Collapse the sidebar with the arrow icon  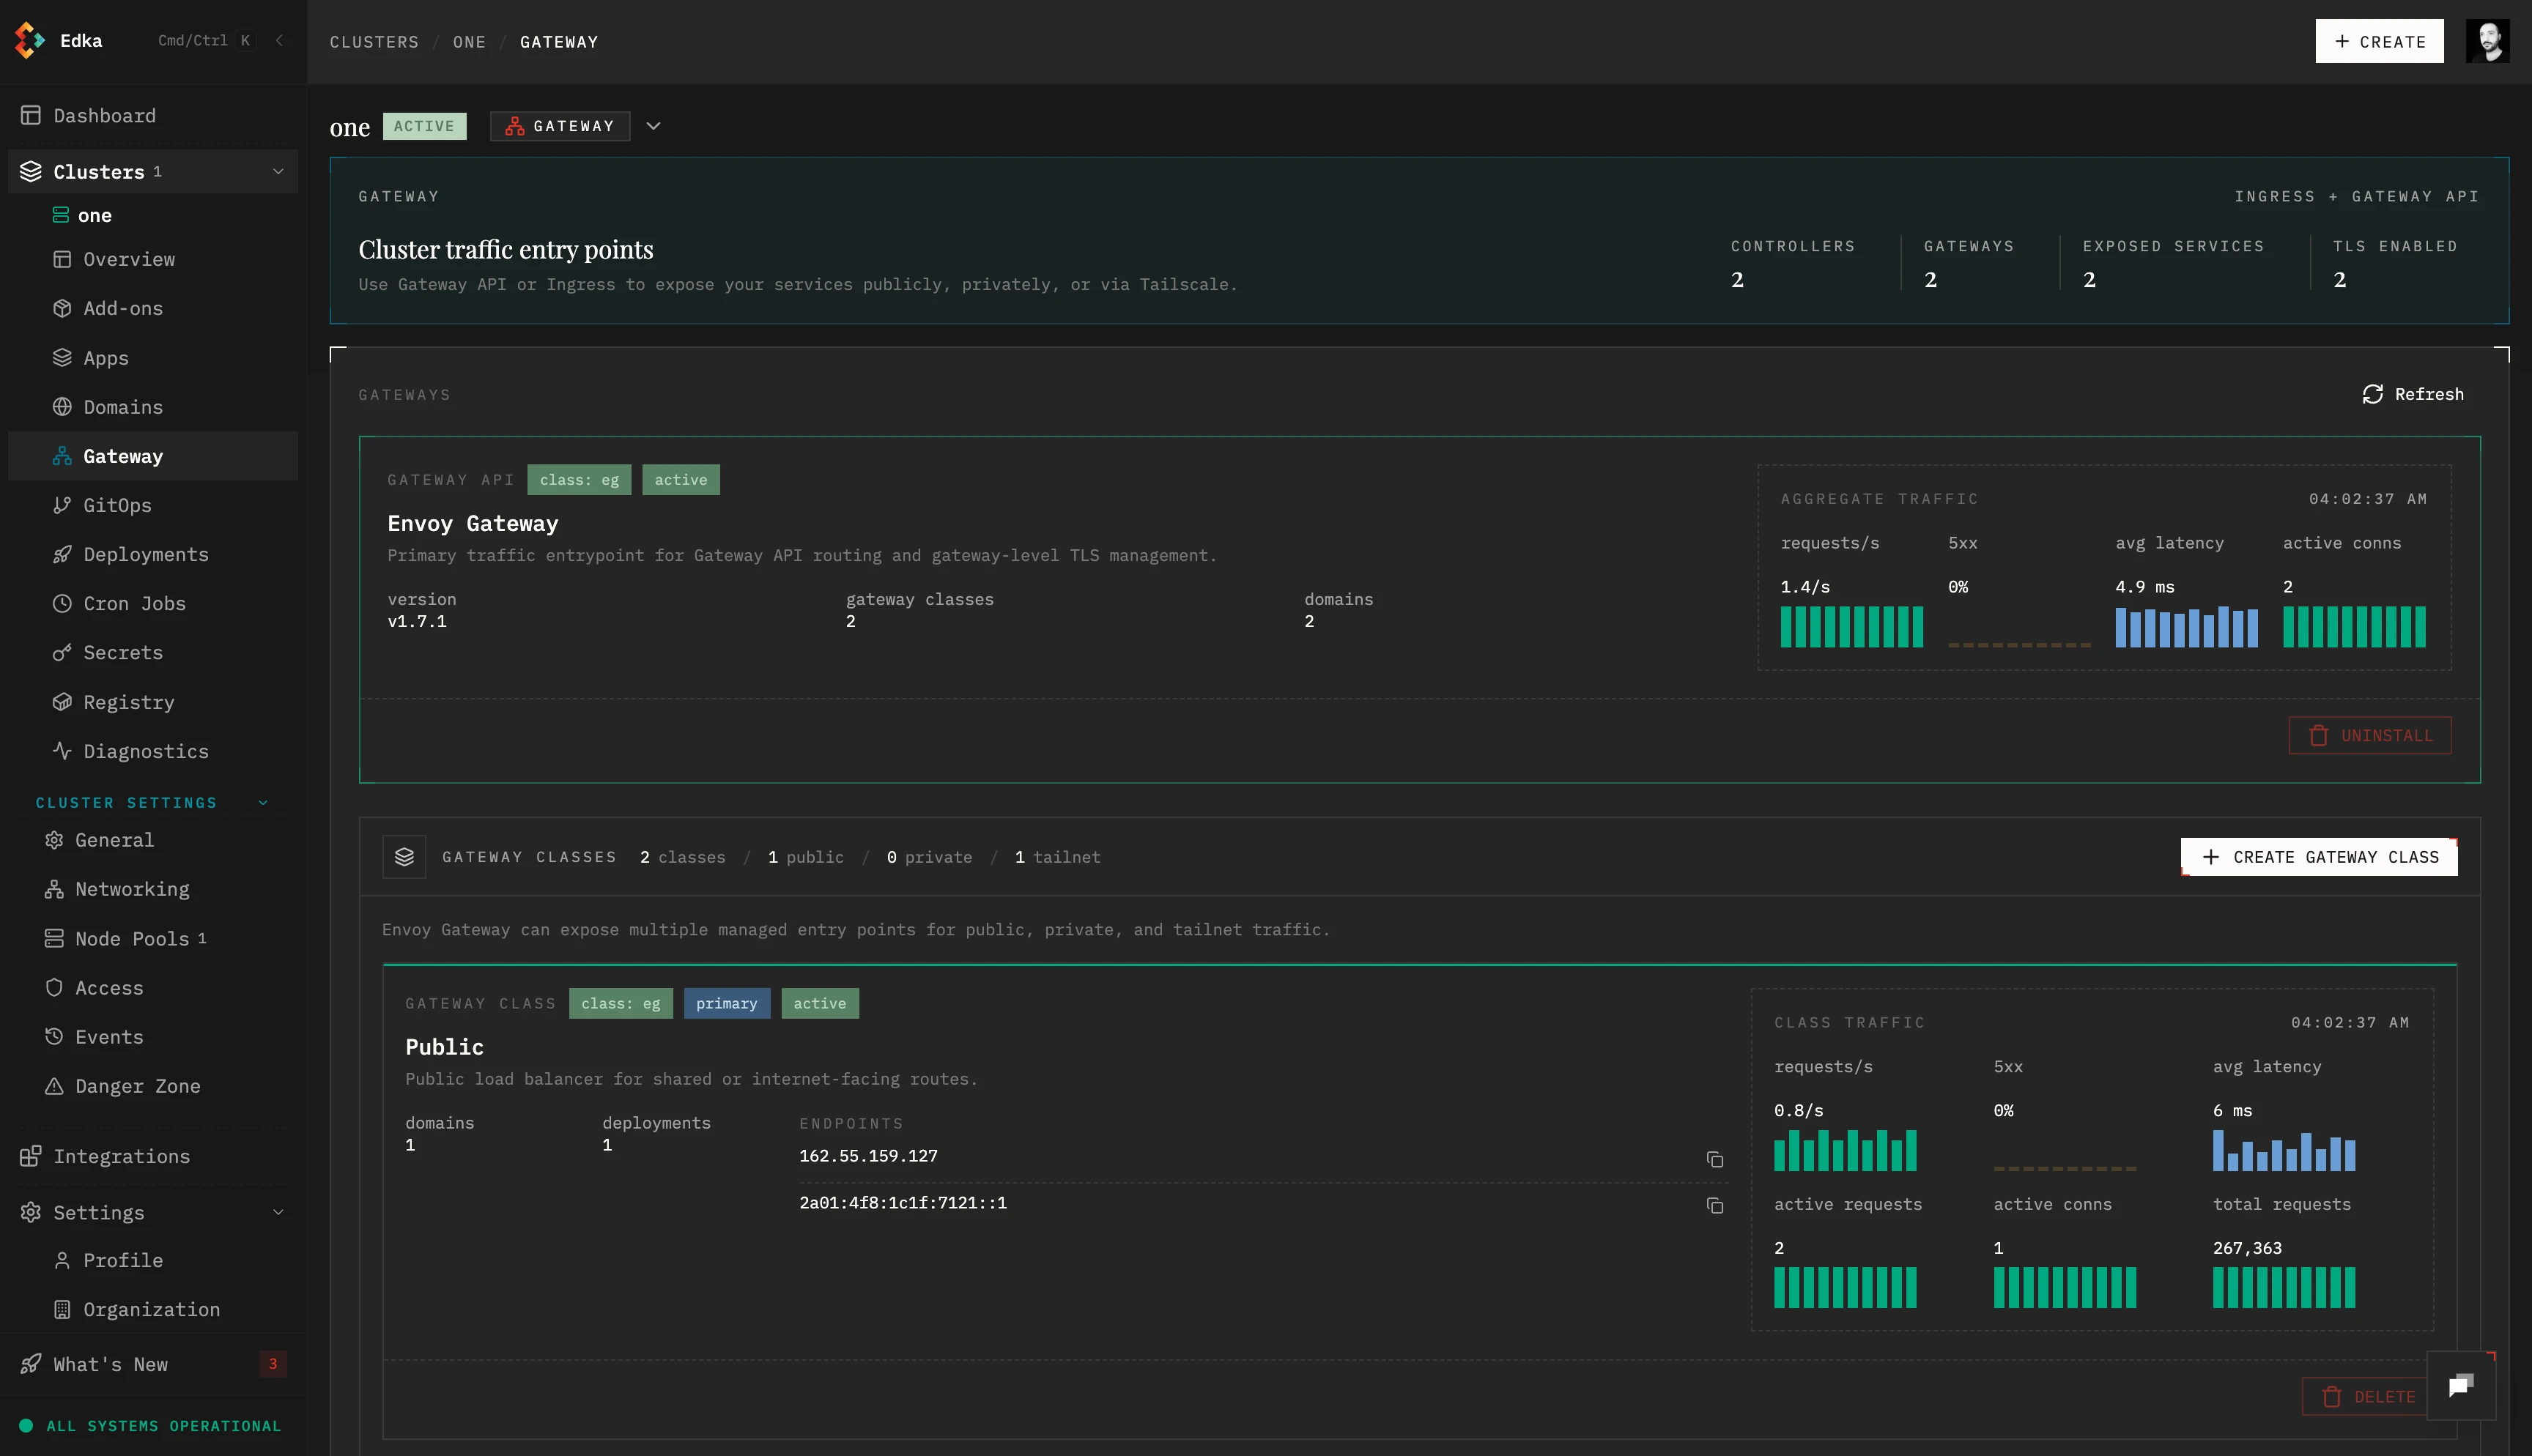(279, 41)
